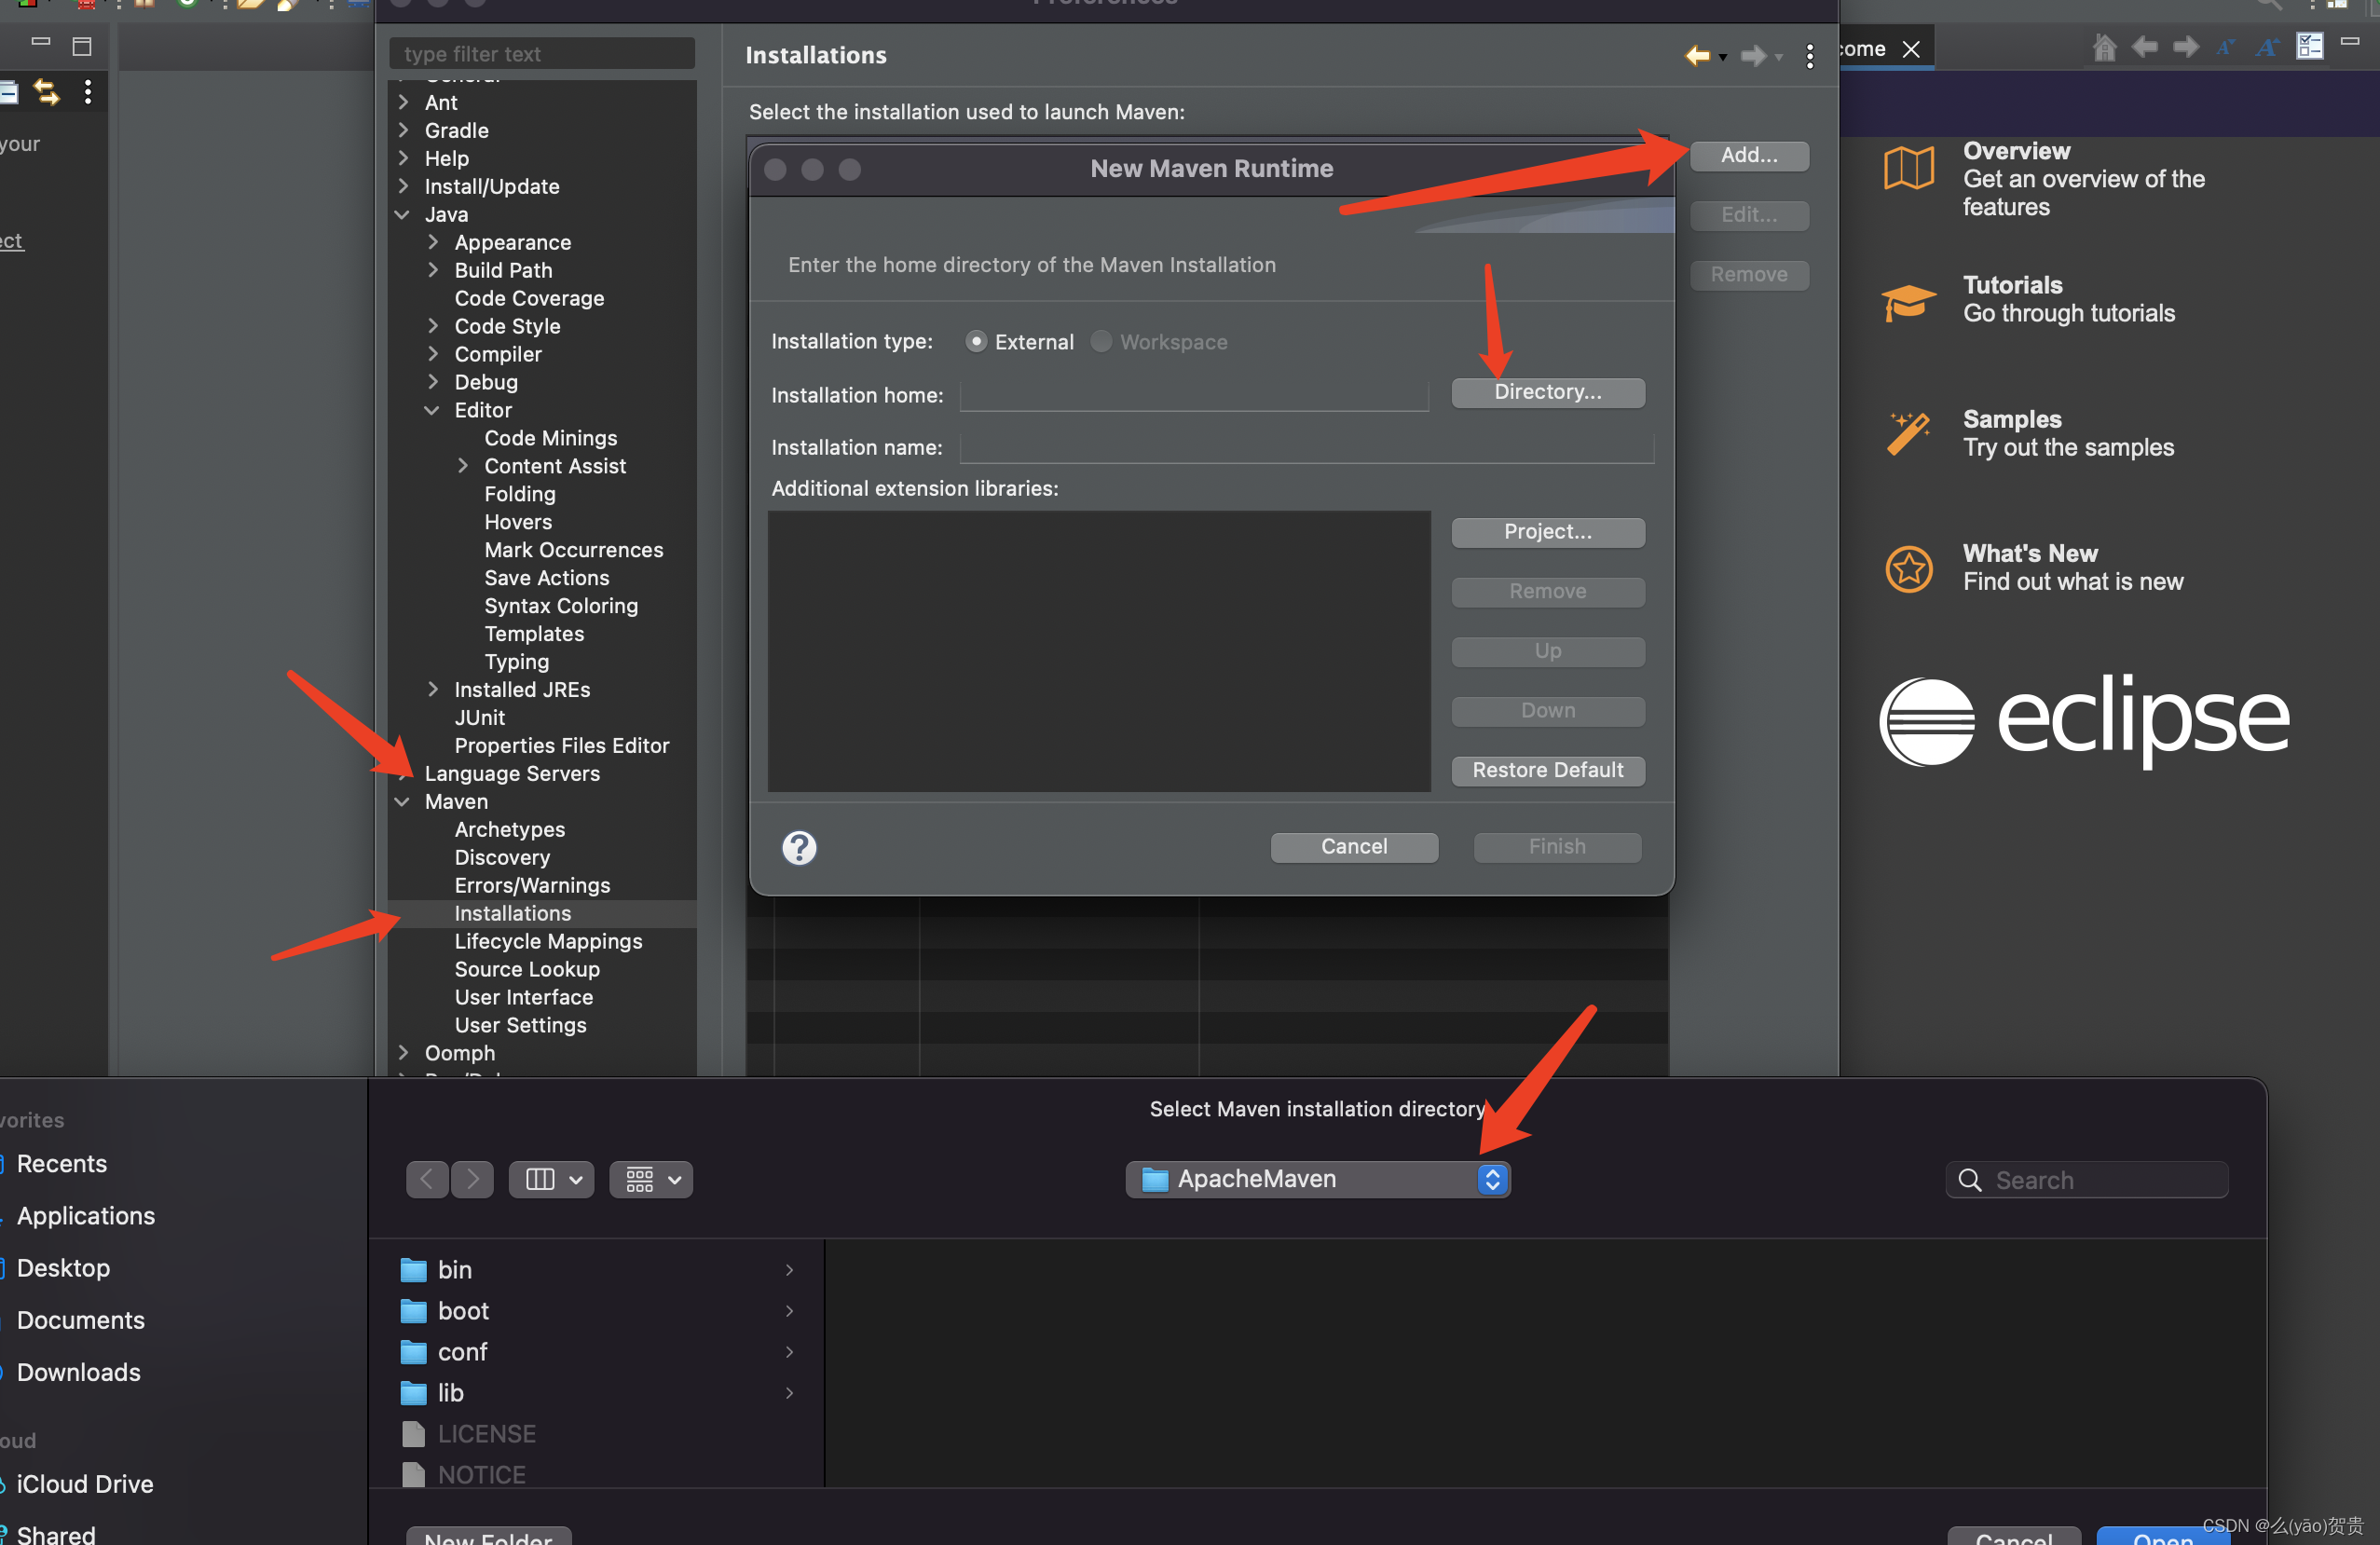Click the file dialog forward chevron
This screenshot has width=2380, height=1545.
pos(473,1179)
